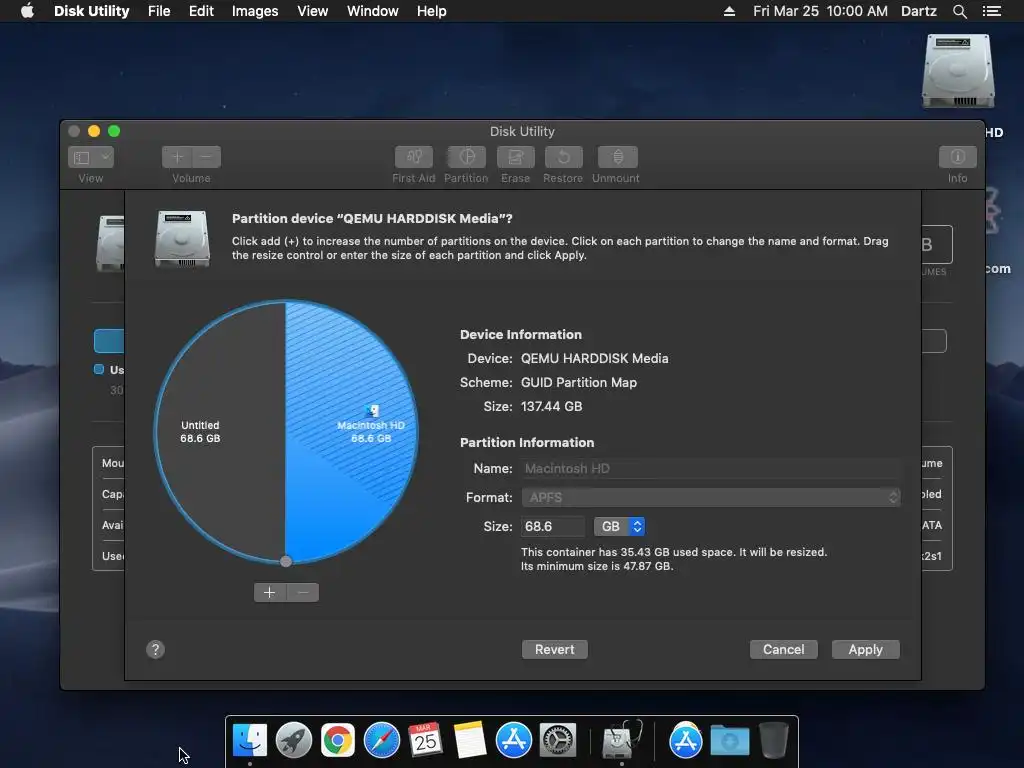This screenshot has height=768, width=1024.
Task: Open the Info toolbar button
Action: pyautogui.click(x=957, y=157)
